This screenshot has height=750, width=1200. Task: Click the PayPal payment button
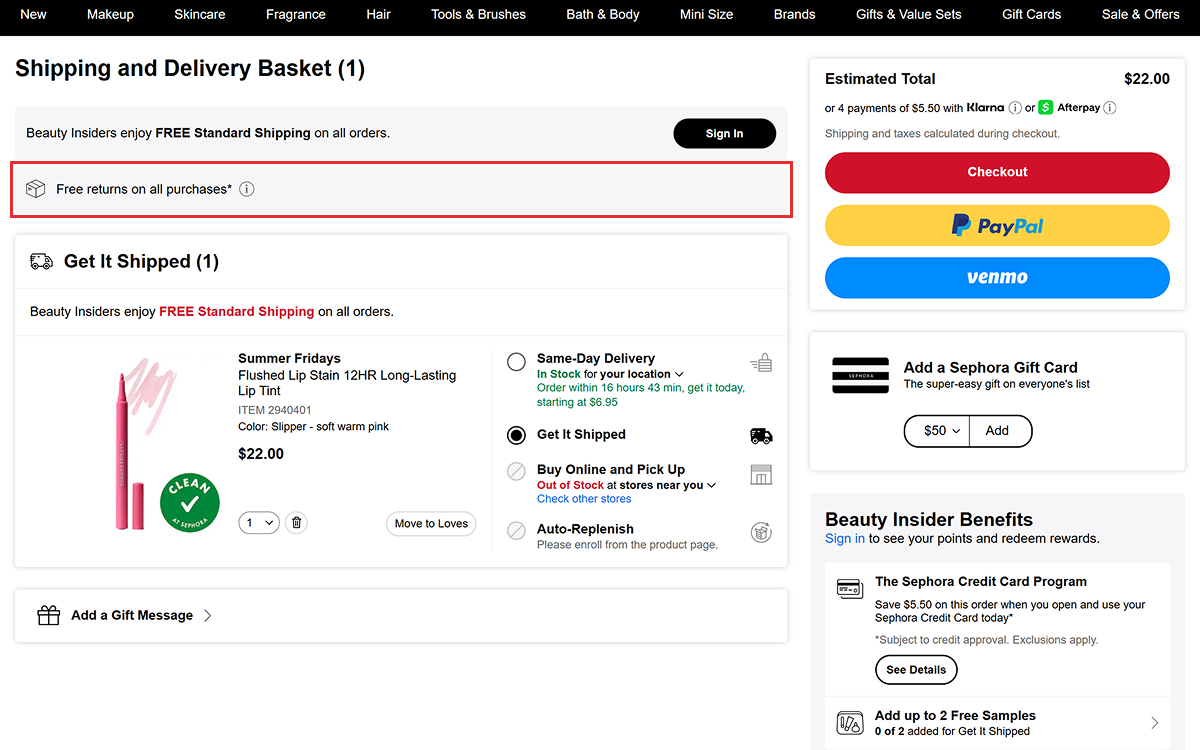[x=996, y=225]
